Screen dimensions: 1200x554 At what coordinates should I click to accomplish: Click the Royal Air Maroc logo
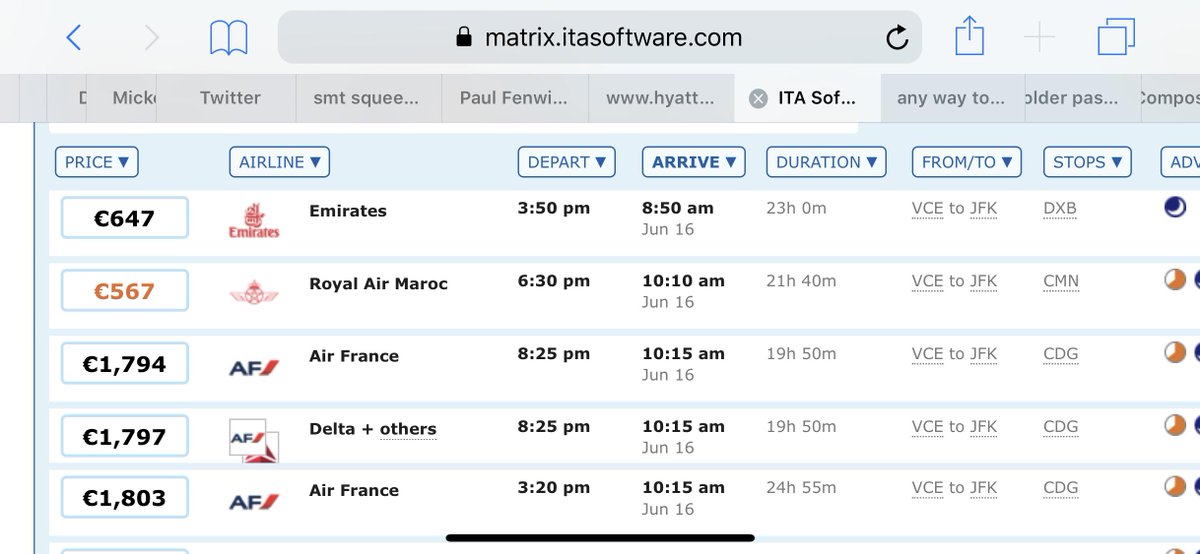254,293
